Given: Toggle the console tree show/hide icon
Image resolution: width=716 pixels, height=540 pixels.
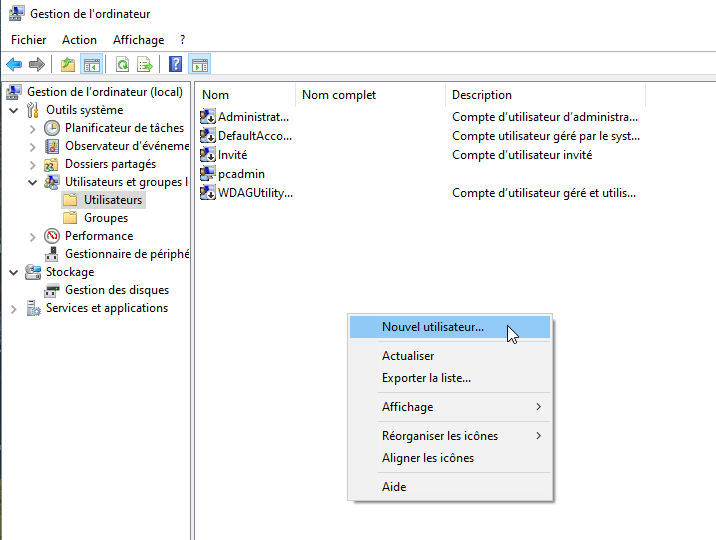Looking at the screenshot, I should coord(91,64).
